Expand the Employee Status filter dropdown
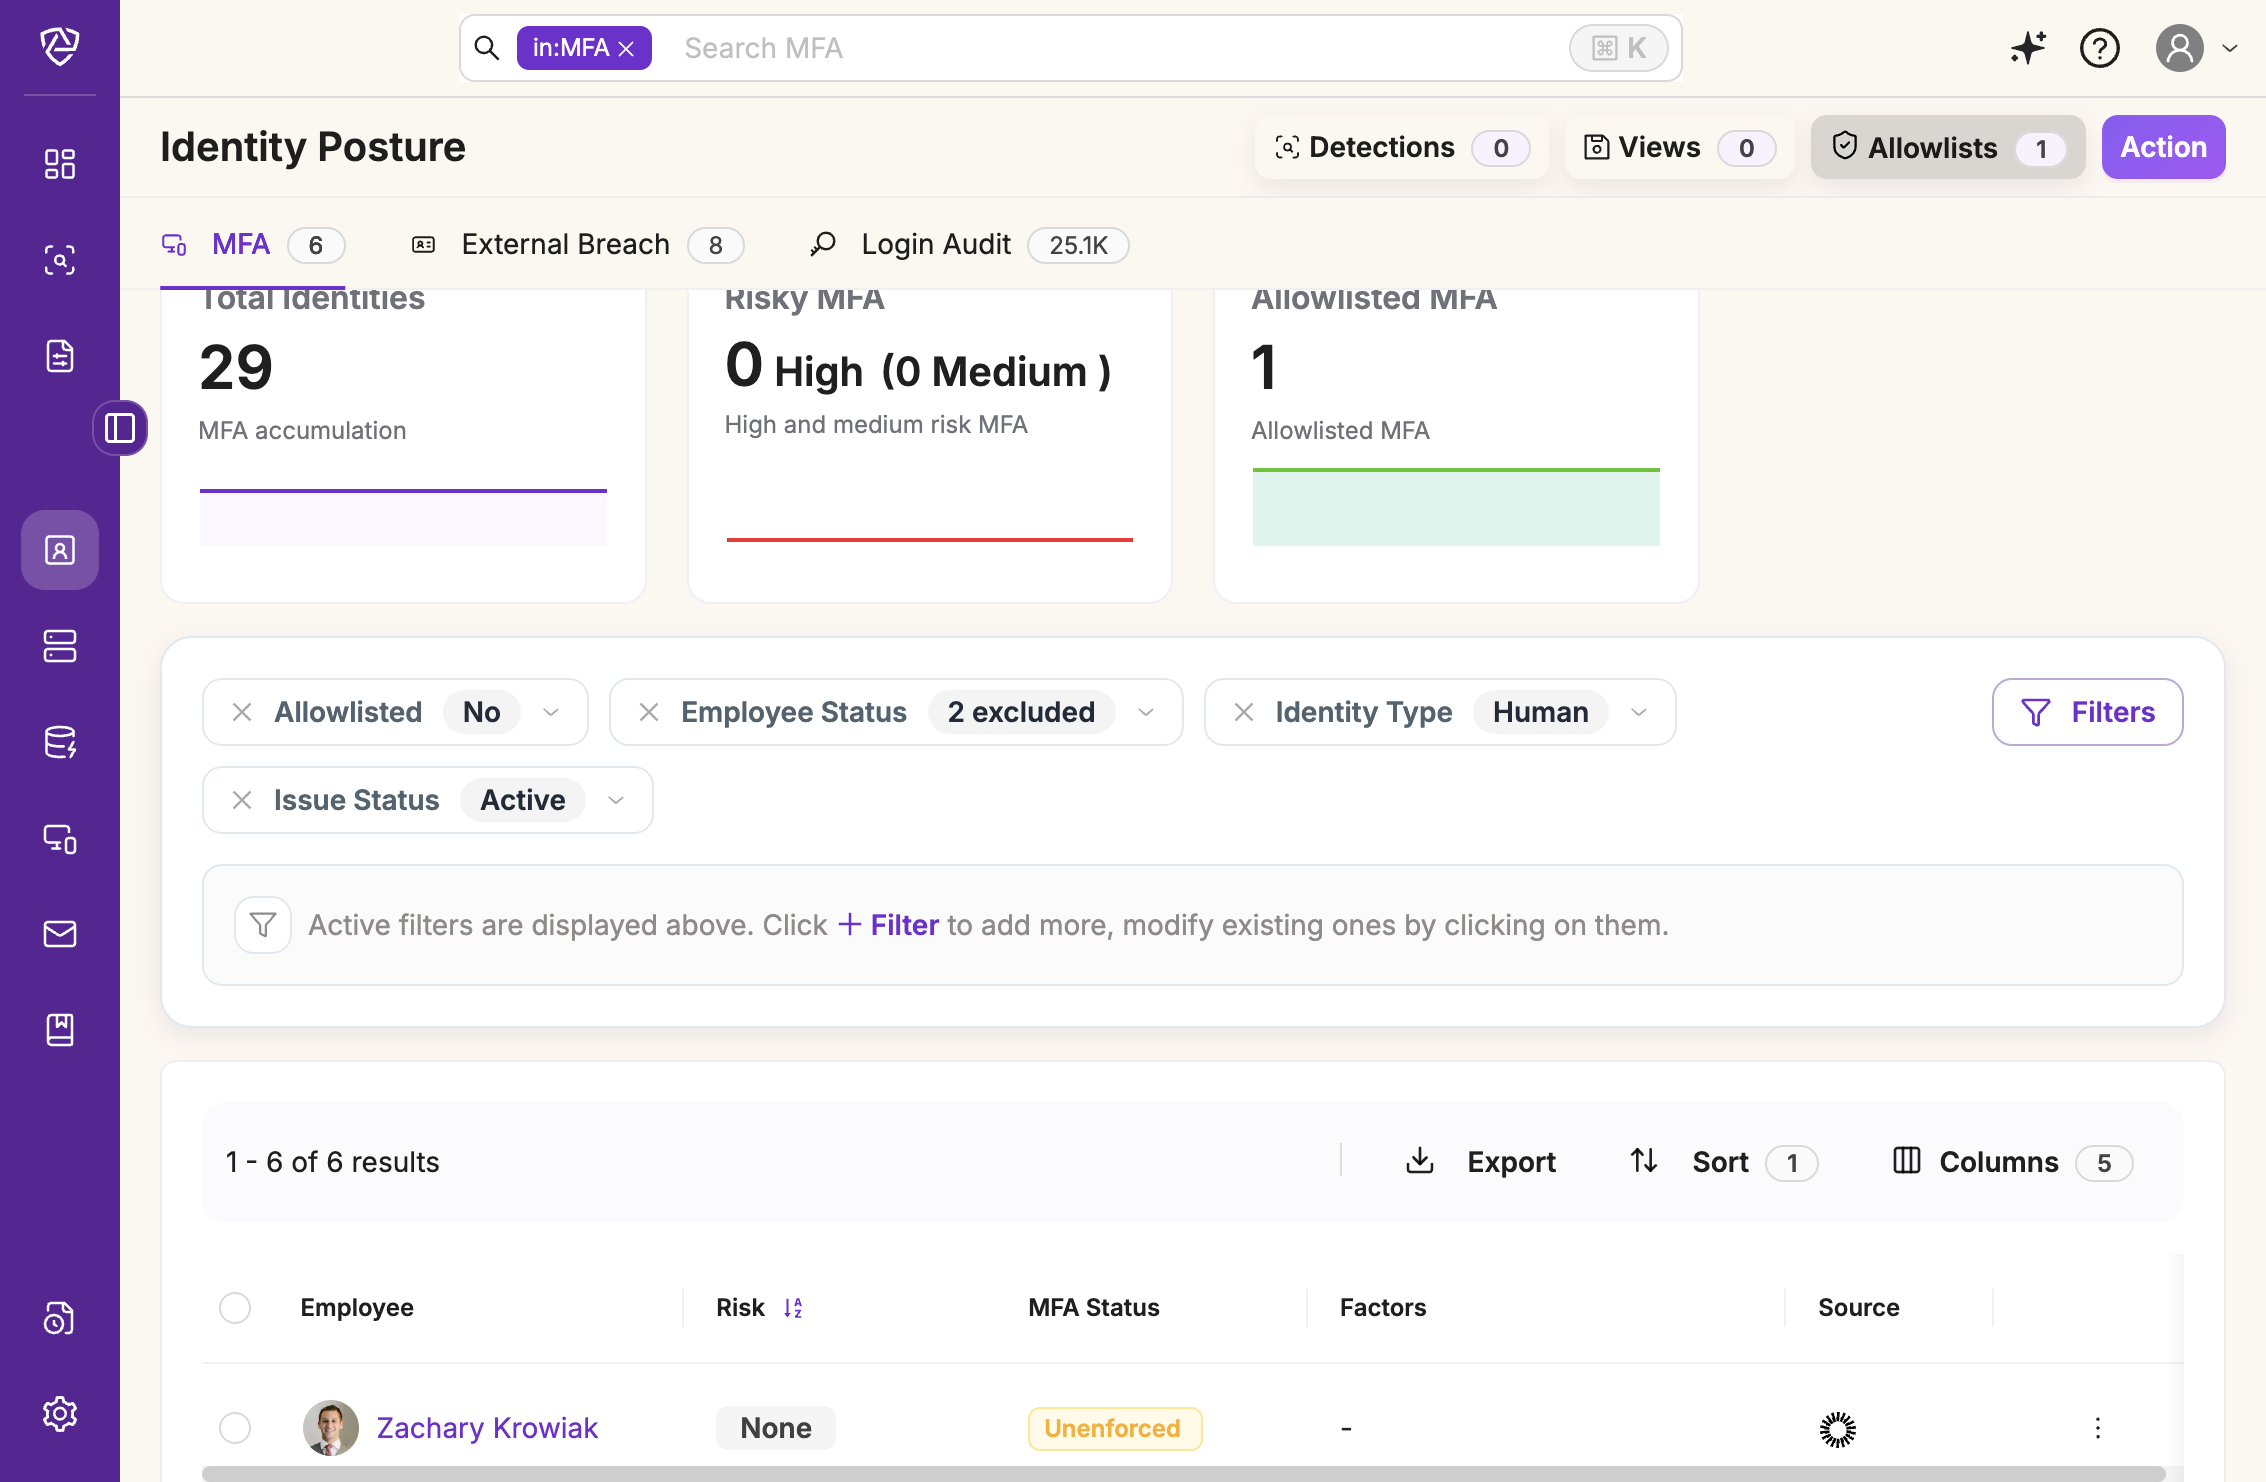2266x1482 pixels. (1146, 712)
